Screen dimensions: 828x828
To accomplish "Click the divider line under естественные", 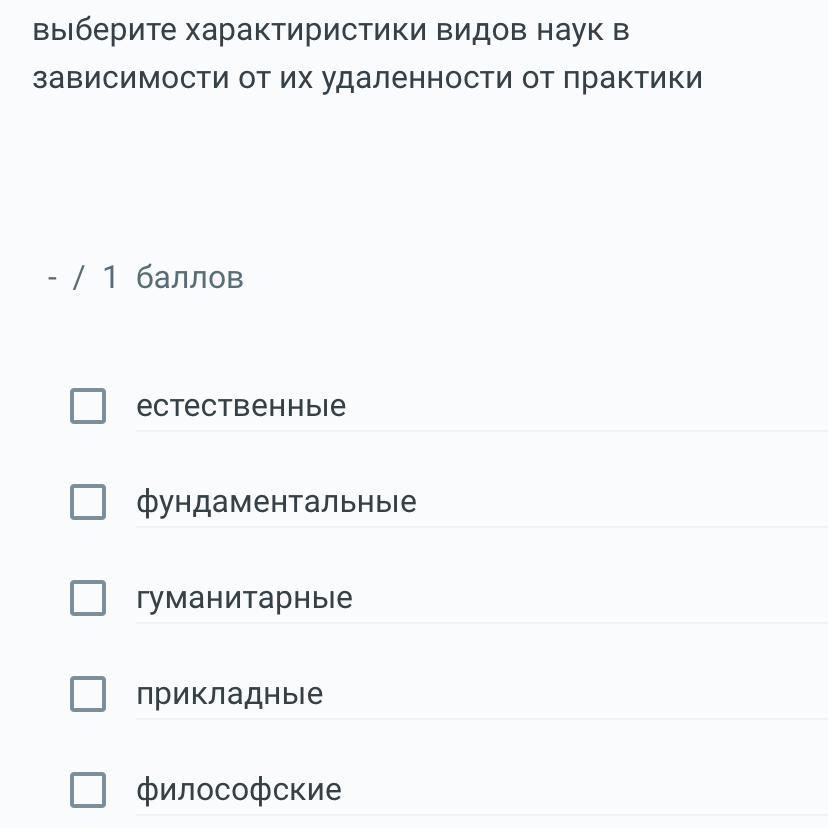I will 480,431.
